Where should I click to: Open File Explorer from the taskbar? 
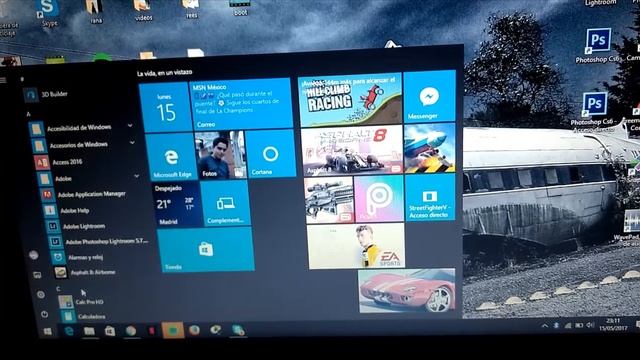[x=89, y=331]
